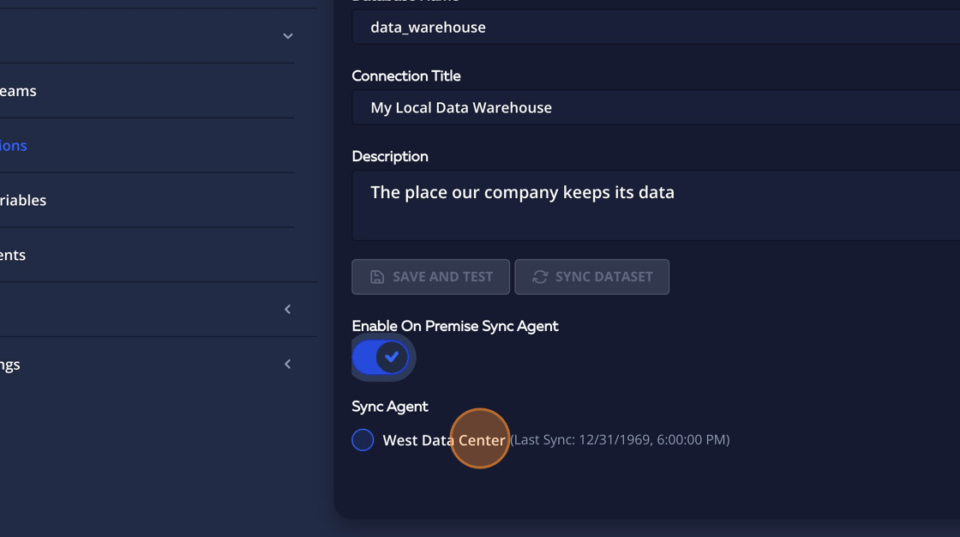Screen dimensions: 960x537
Task: Select the West Data Center radio button
Action: [x=363, y=440]
